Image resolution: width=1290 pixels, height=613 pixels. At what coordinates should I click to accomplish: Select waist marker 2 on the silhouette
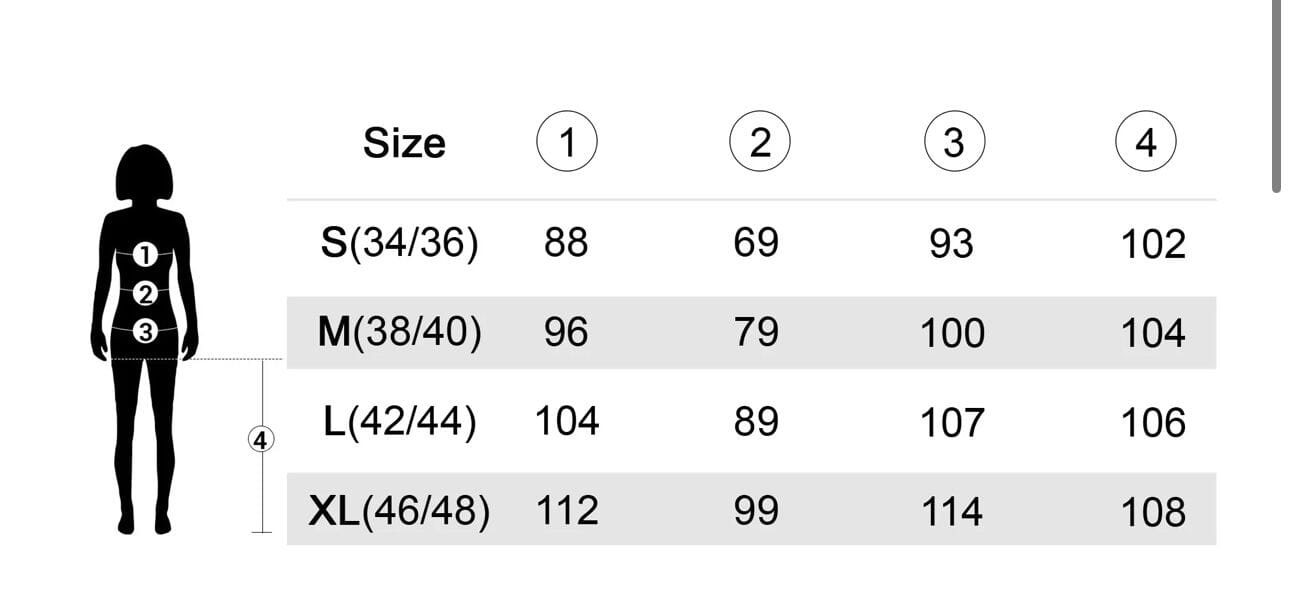[146, 294]
